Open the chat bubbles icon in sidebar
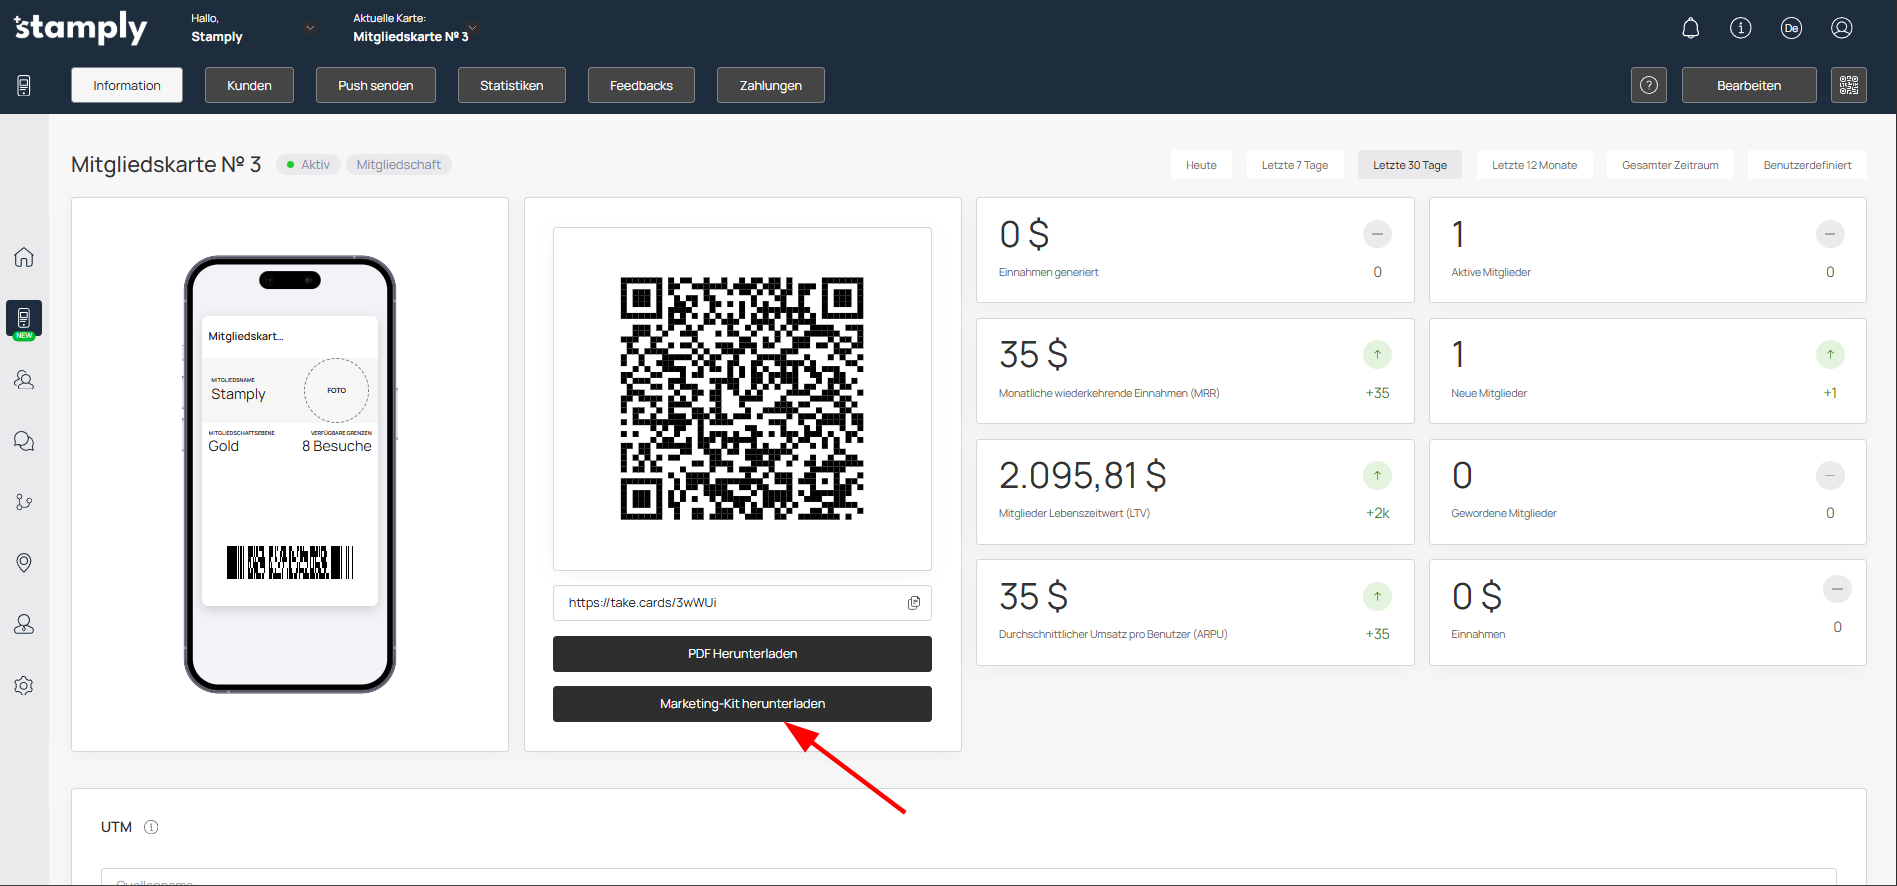The width and height of the screenshot is (1897, 886). (24, 441)
